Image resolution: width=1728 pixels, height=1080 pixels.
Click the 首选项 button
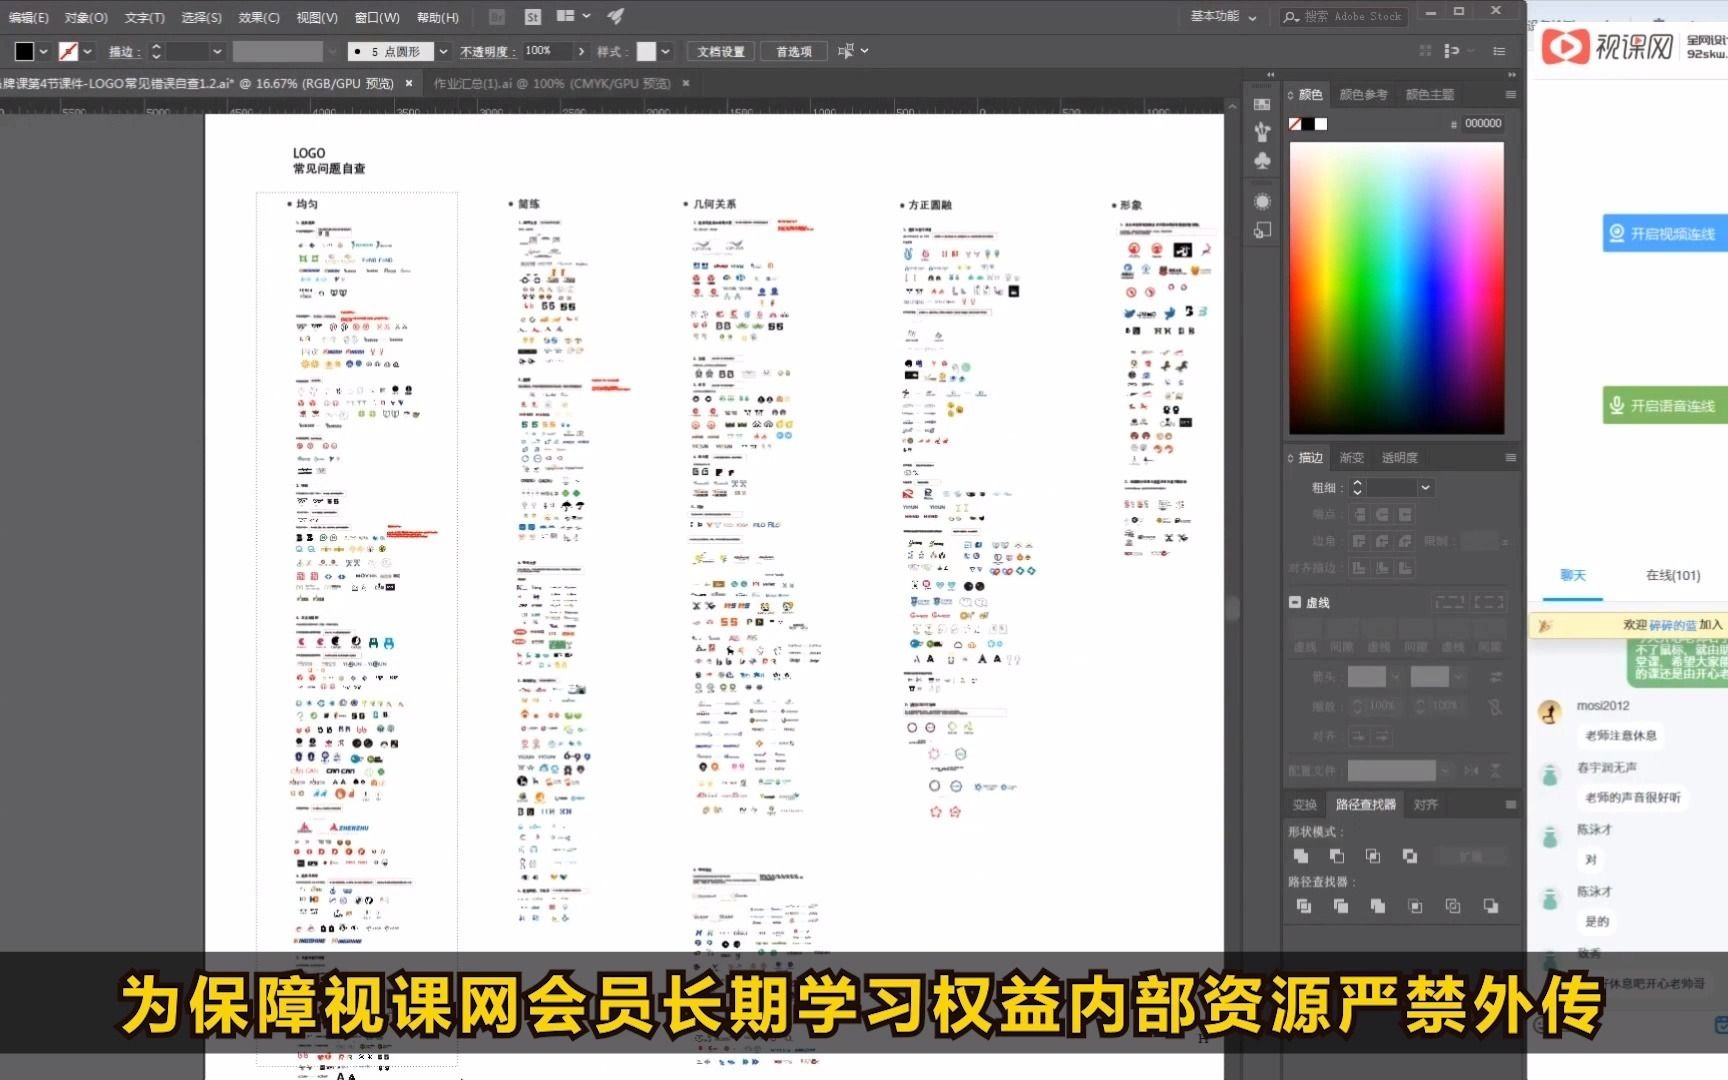pyautogui.click(x=794, y=51)
